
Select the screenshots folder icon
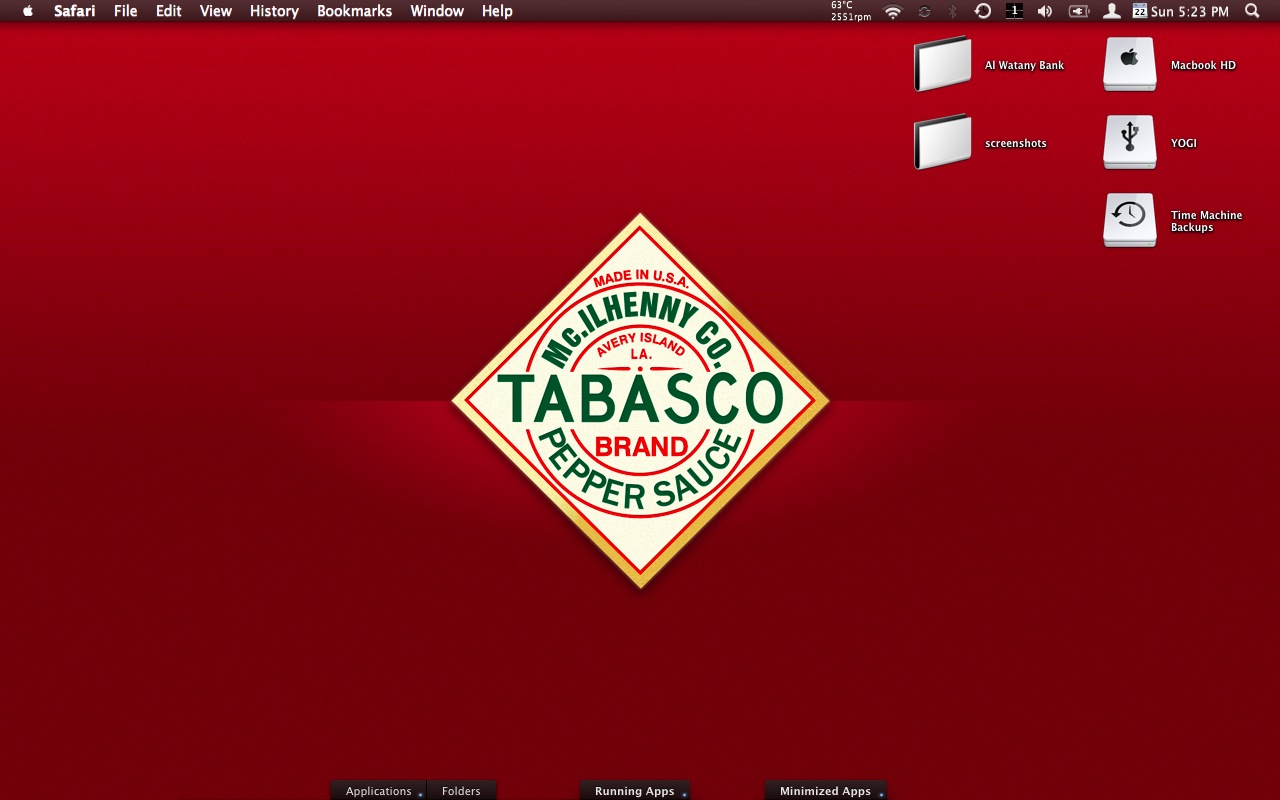click(943, 142)
